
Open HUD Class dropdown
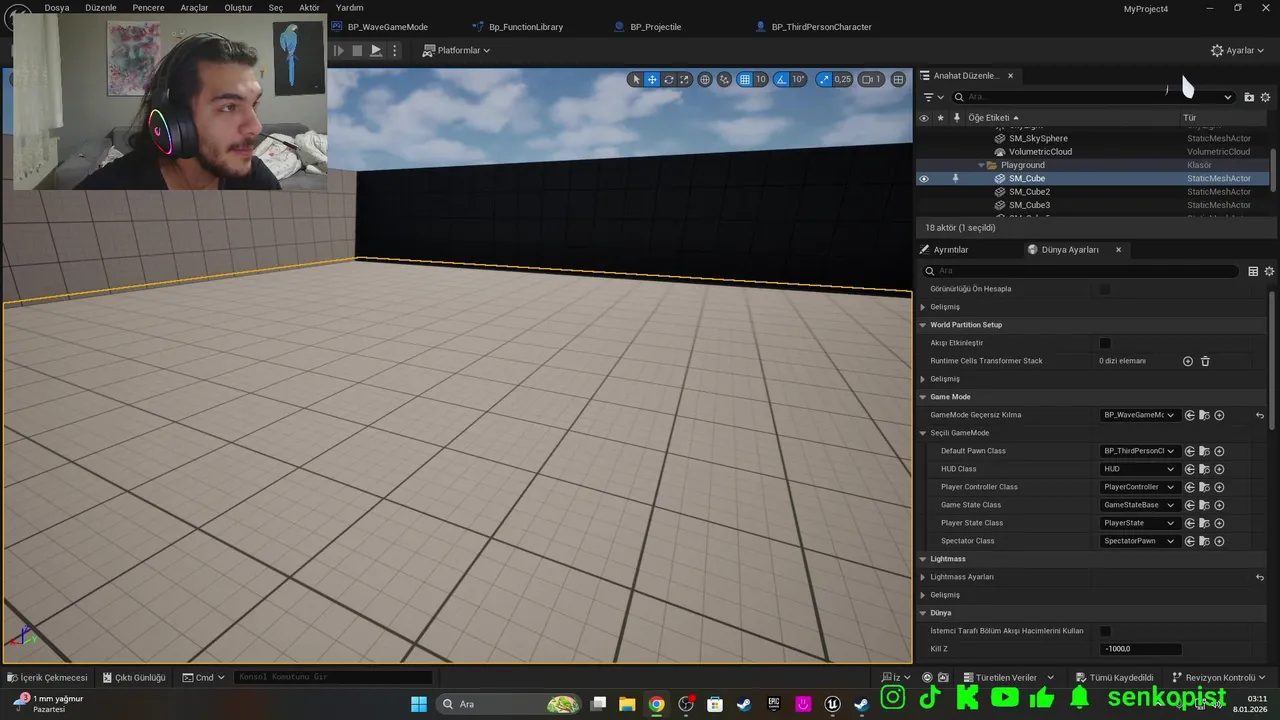1139,469
